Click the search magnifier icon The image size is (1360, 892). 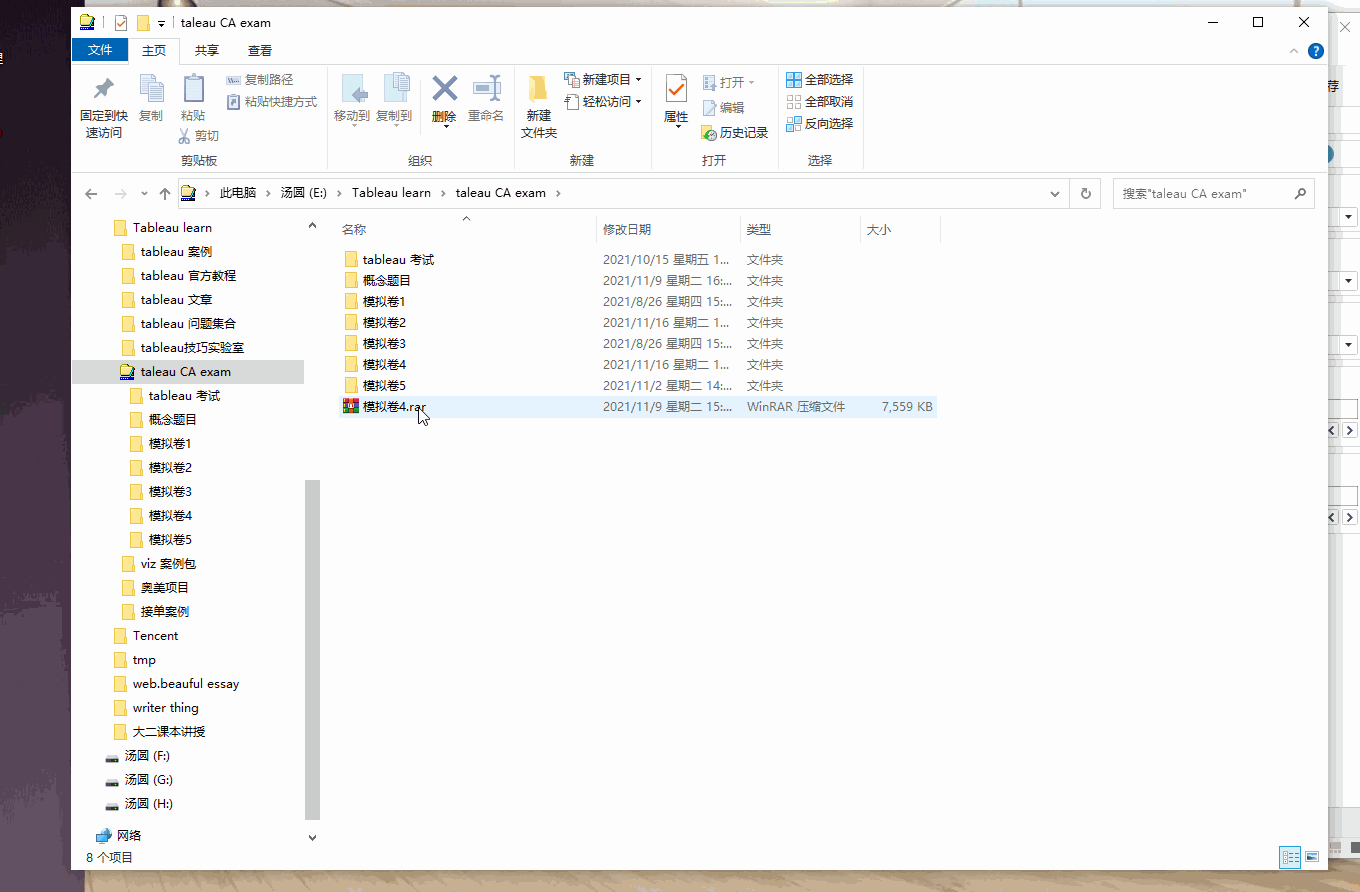coord(1300,194)
